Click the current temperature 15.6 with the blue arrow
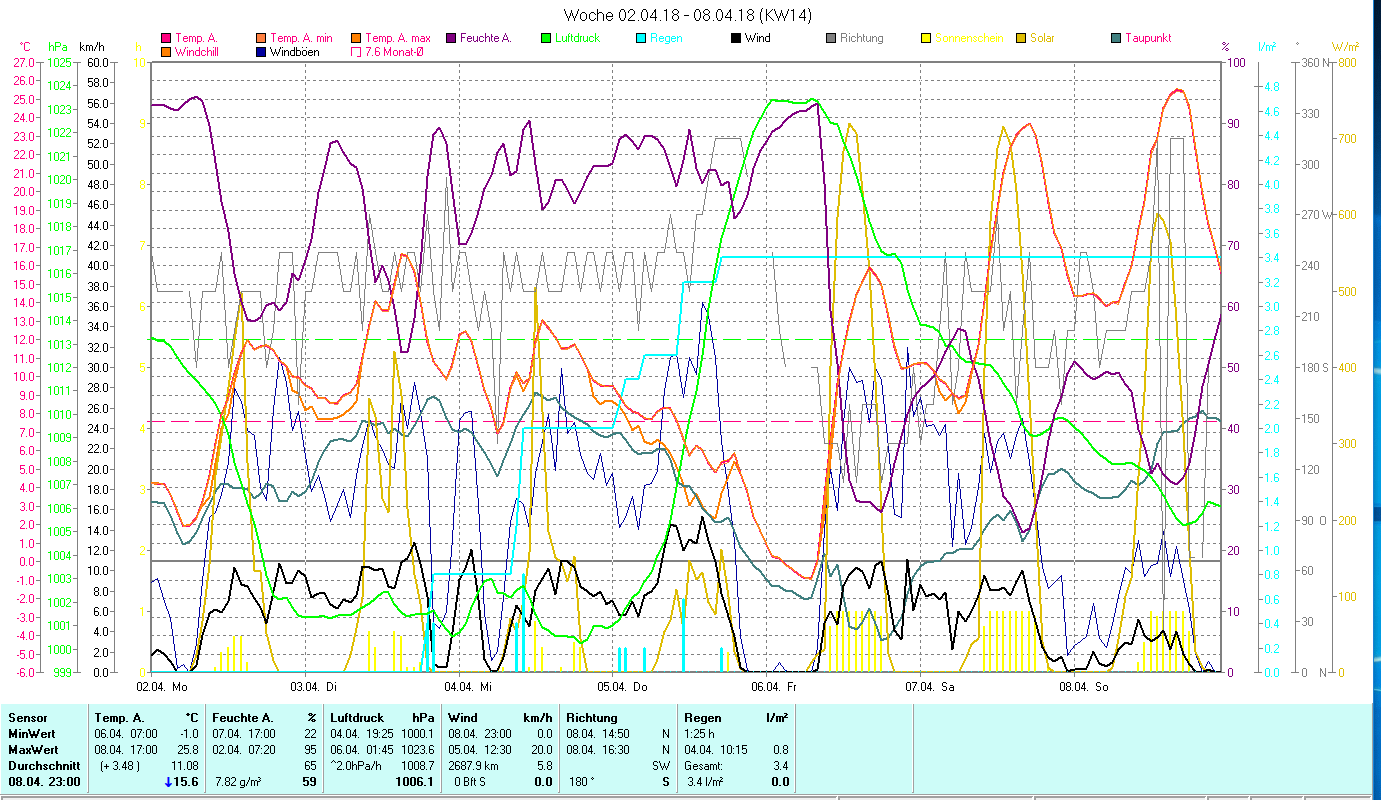This screenshot has width=1381, height=800. pyautogui.click(x=181, y=782)
